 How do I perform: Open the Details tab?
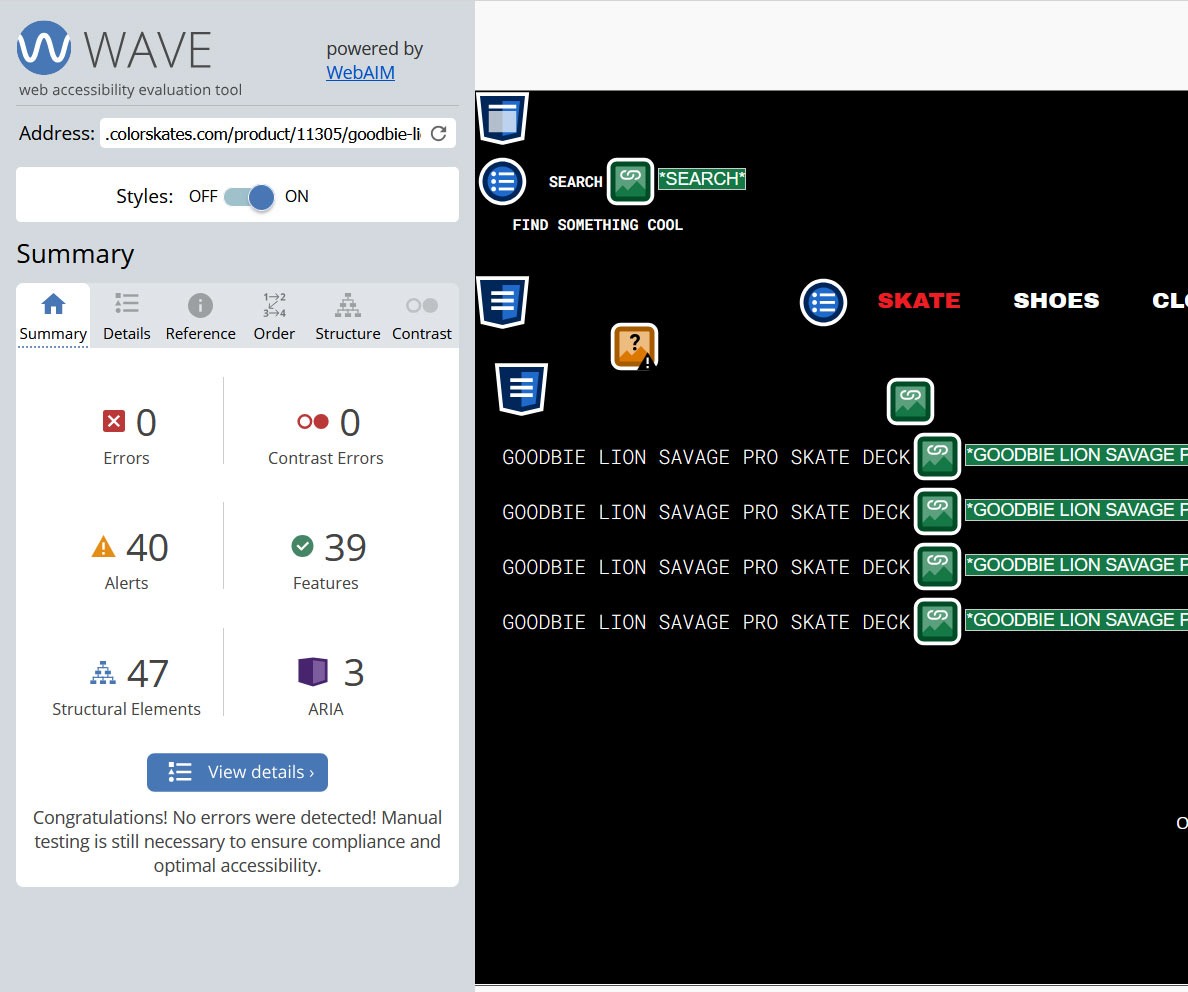click(x=127, y=317)
